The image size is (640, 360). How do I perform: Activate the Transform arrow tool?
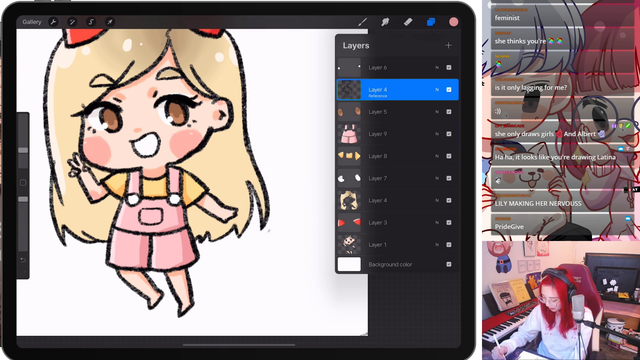pyautogui.click(x=110, y=22)
